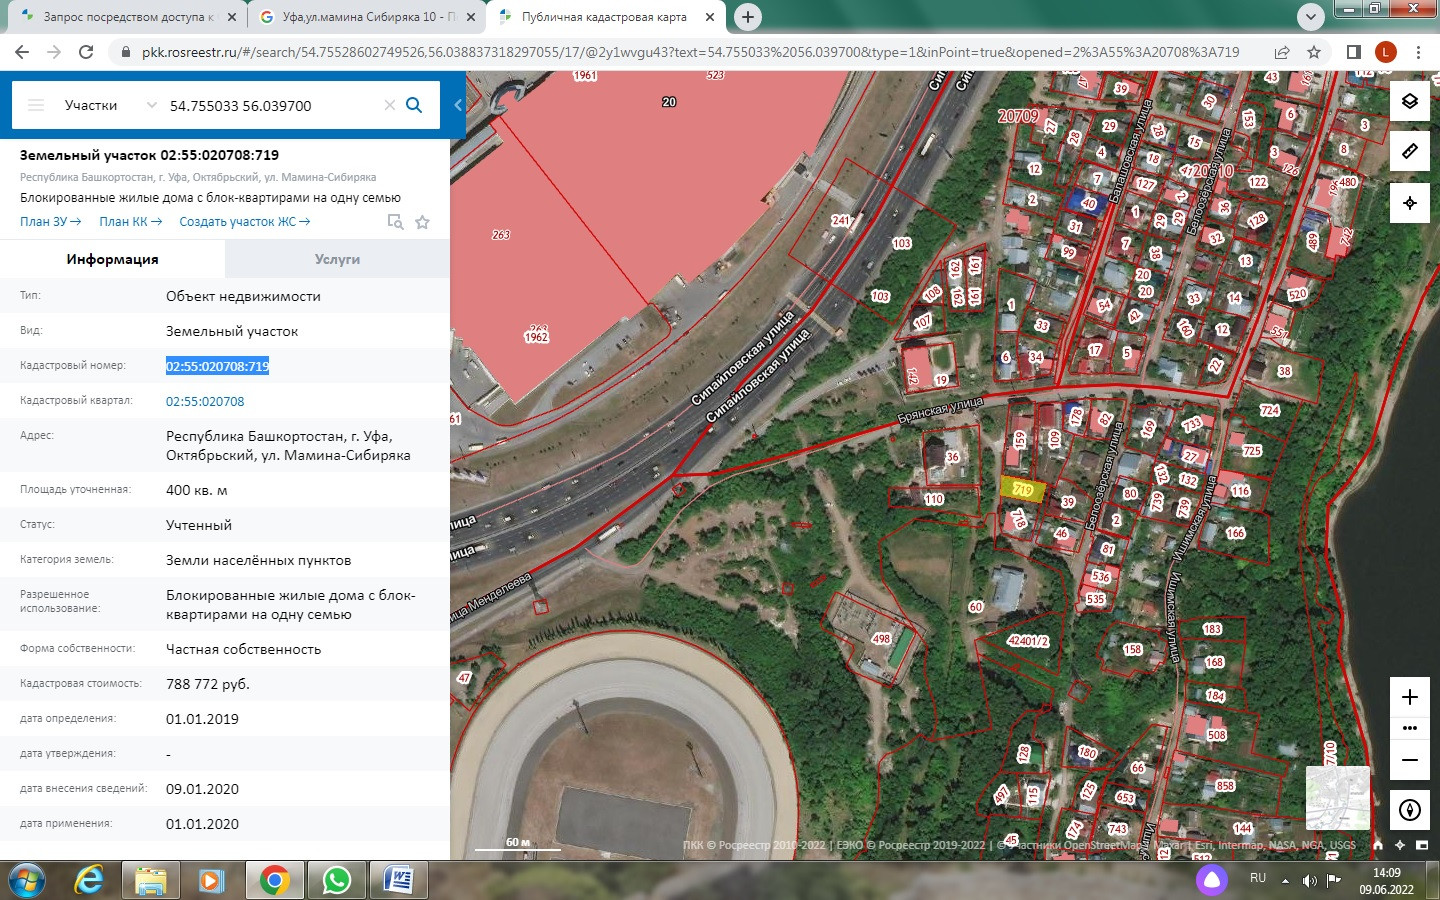Clear the search field text
The width and height of the screenshot is (1440, 900).
point(390,105)
